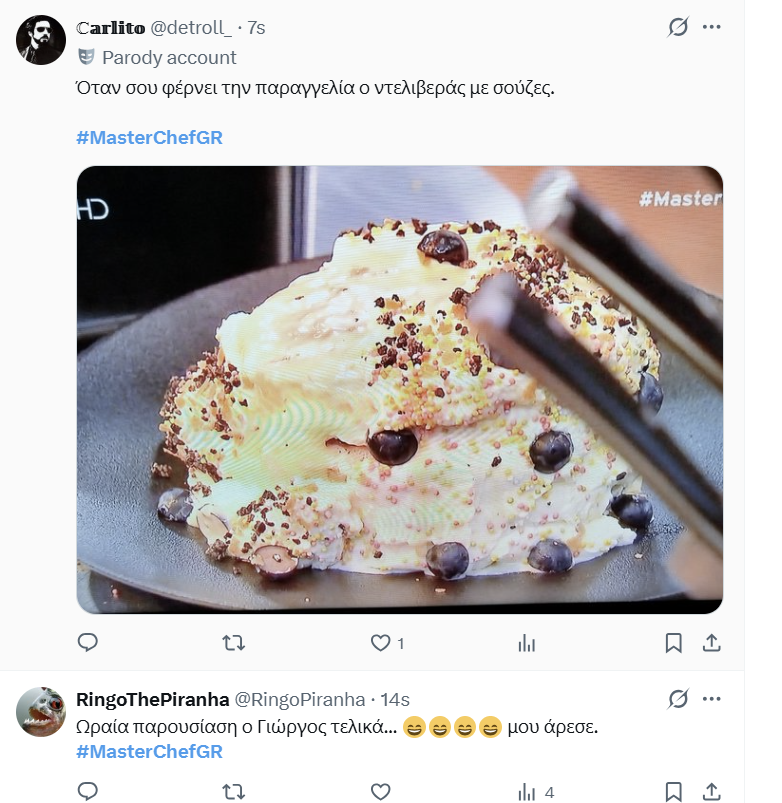Click Grok icon on RingoThePiranha's tweet
Image resolution: width=782 pixels, height=803 pixels.
pyautogui.click(x=678, y=698)
